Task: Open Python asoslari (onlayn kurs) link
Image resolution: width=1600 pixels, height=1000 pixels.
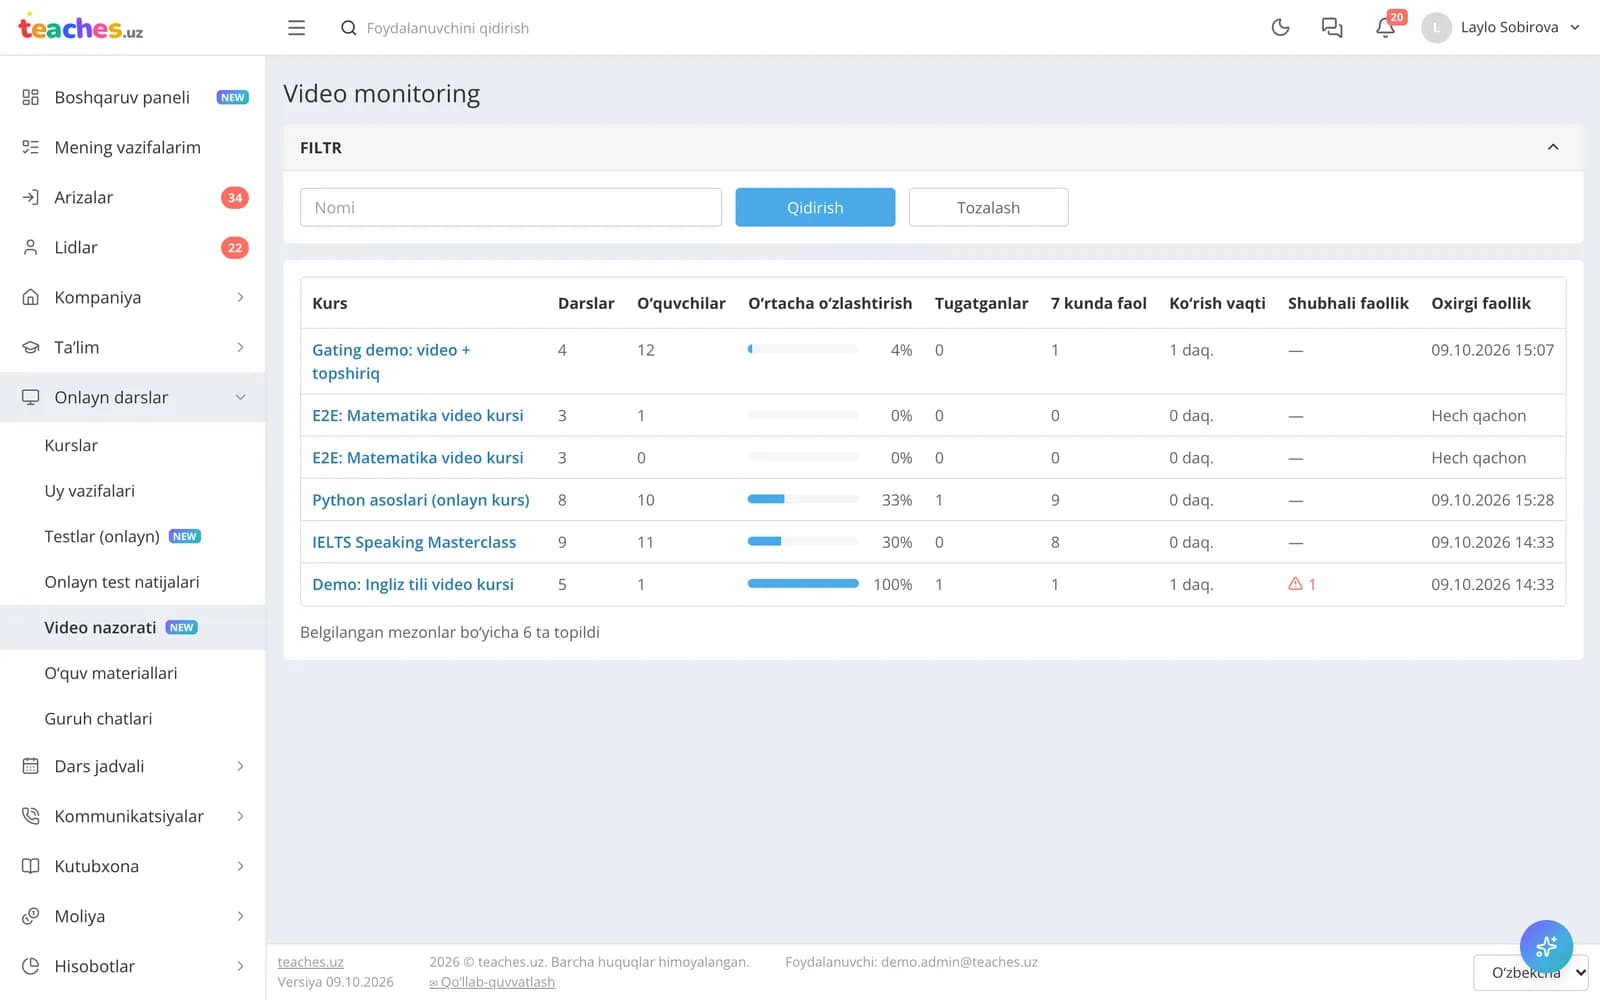Action: tap(421, 500)
